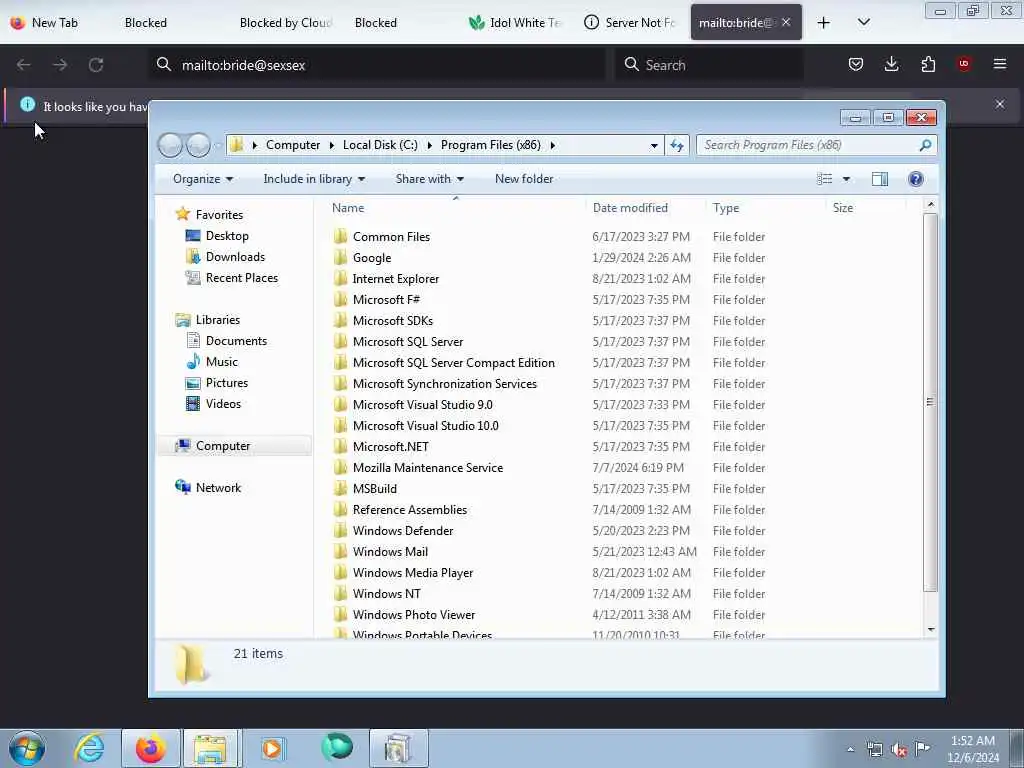Screen dimensions: 1024x768
Task: Launch Internet Explorer from the taskbar
Action: click(x=89, y=748)
